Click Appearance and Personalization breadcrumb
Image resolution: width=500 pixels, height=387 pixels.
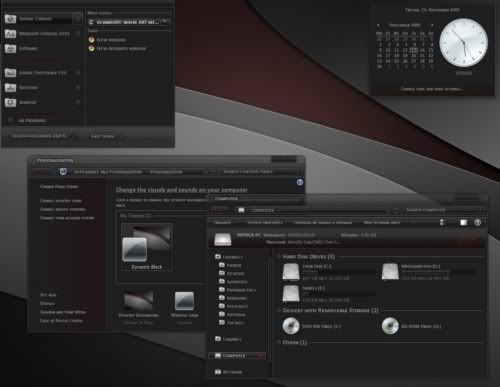click(108, 172)
